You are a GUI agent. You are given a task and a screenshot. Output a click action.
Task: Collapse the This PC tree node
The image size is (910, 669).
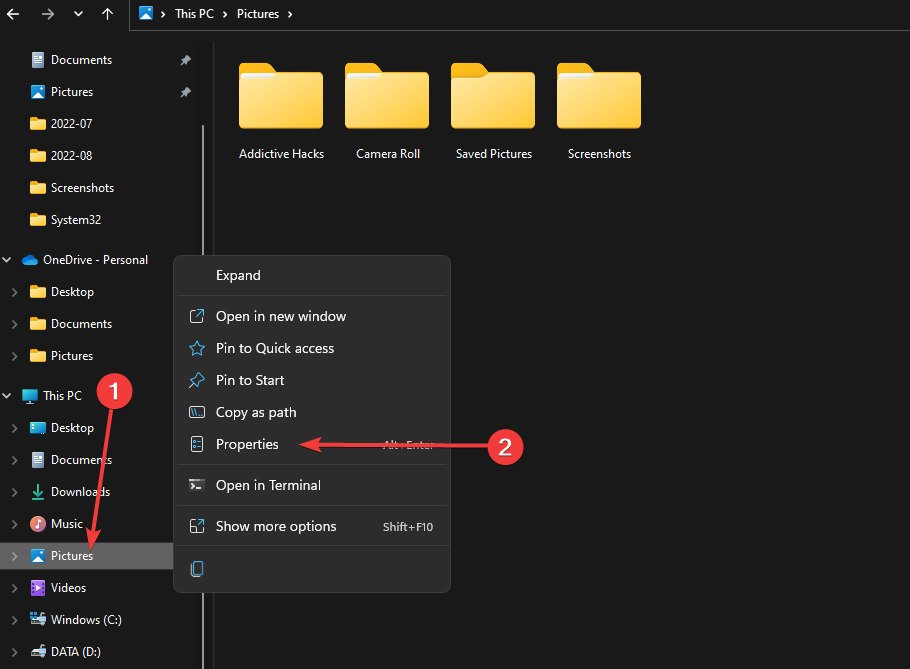pyautogui.click(x=7, y=396)
